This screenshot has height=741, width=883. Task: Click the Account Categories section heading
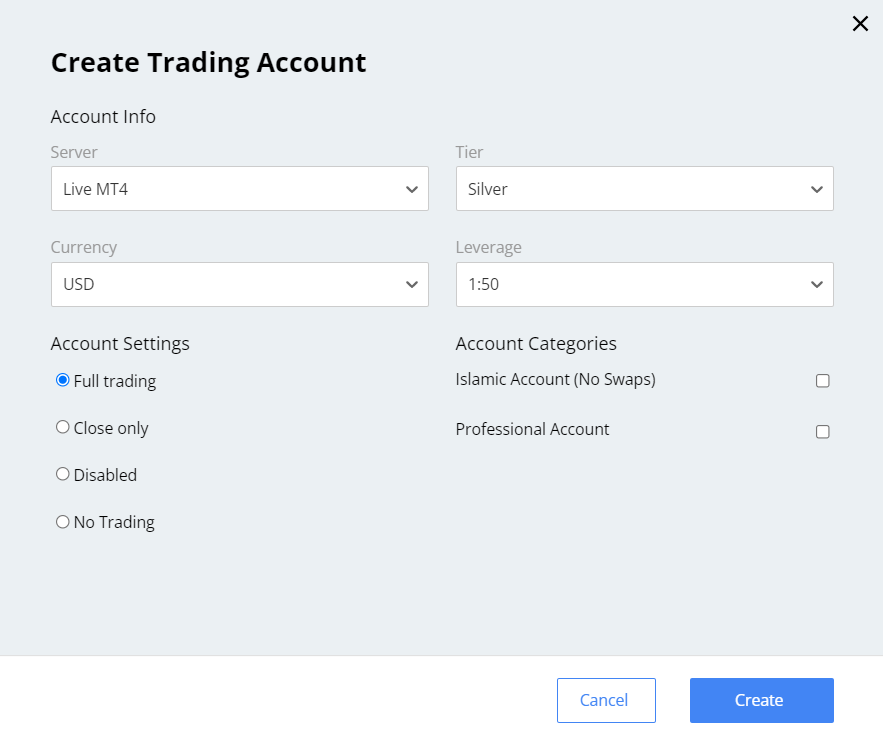[536, 343]
